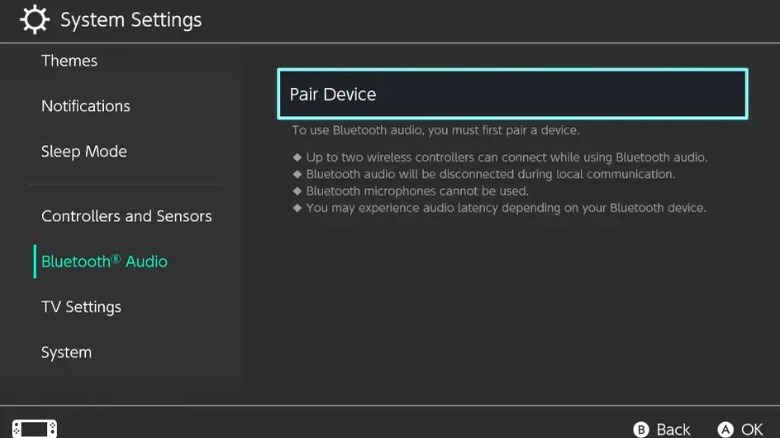This screenshot has width=780, height=438.
Task: Click the Back label in footer
Action: (x=673, y=429)
